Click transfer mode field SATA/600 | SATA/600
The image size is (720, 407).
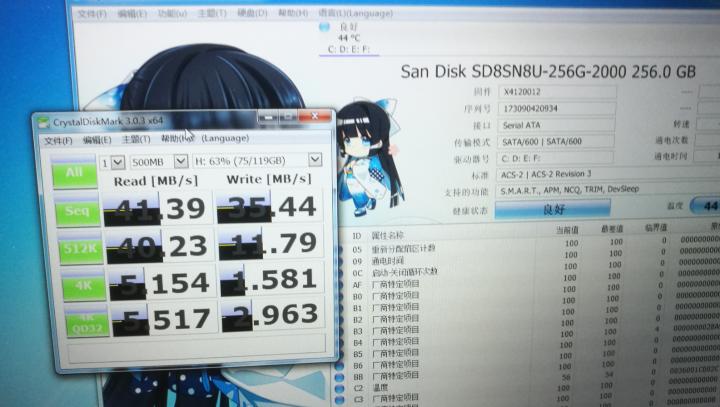coord(555,141)
